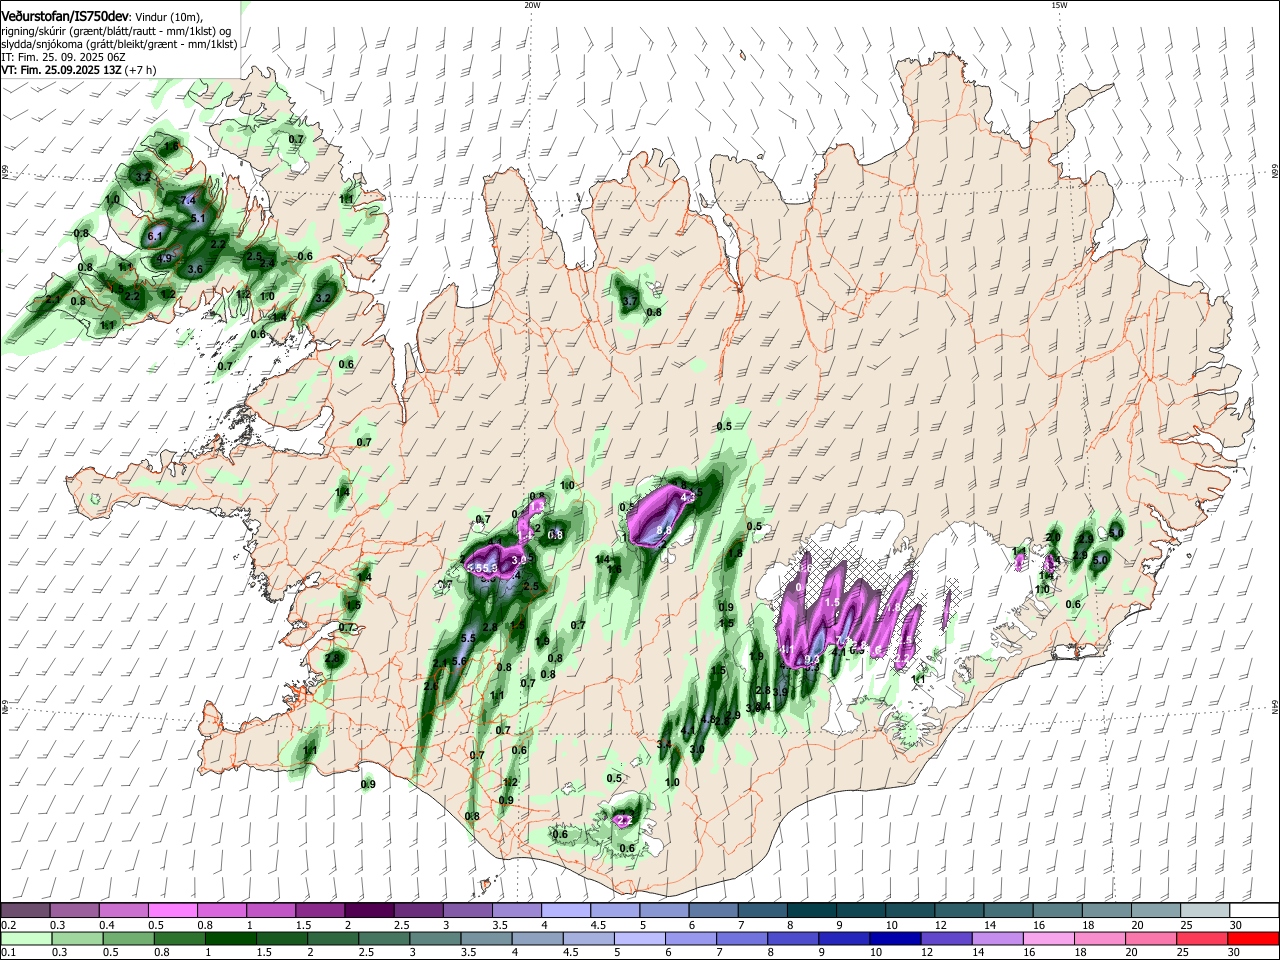Pick the lavender 14 swatch, lower legend row

pyautogui.click(x=997, y=938)
